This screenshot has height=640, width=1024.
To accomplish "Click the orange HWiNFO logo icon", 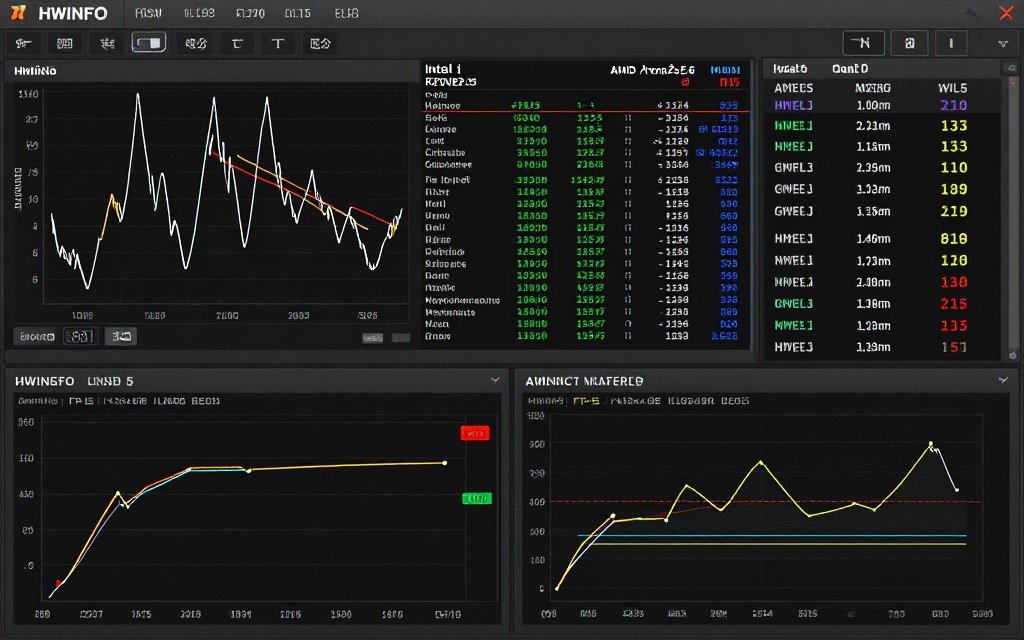I will pyautogui.click(x=18, y=12).
